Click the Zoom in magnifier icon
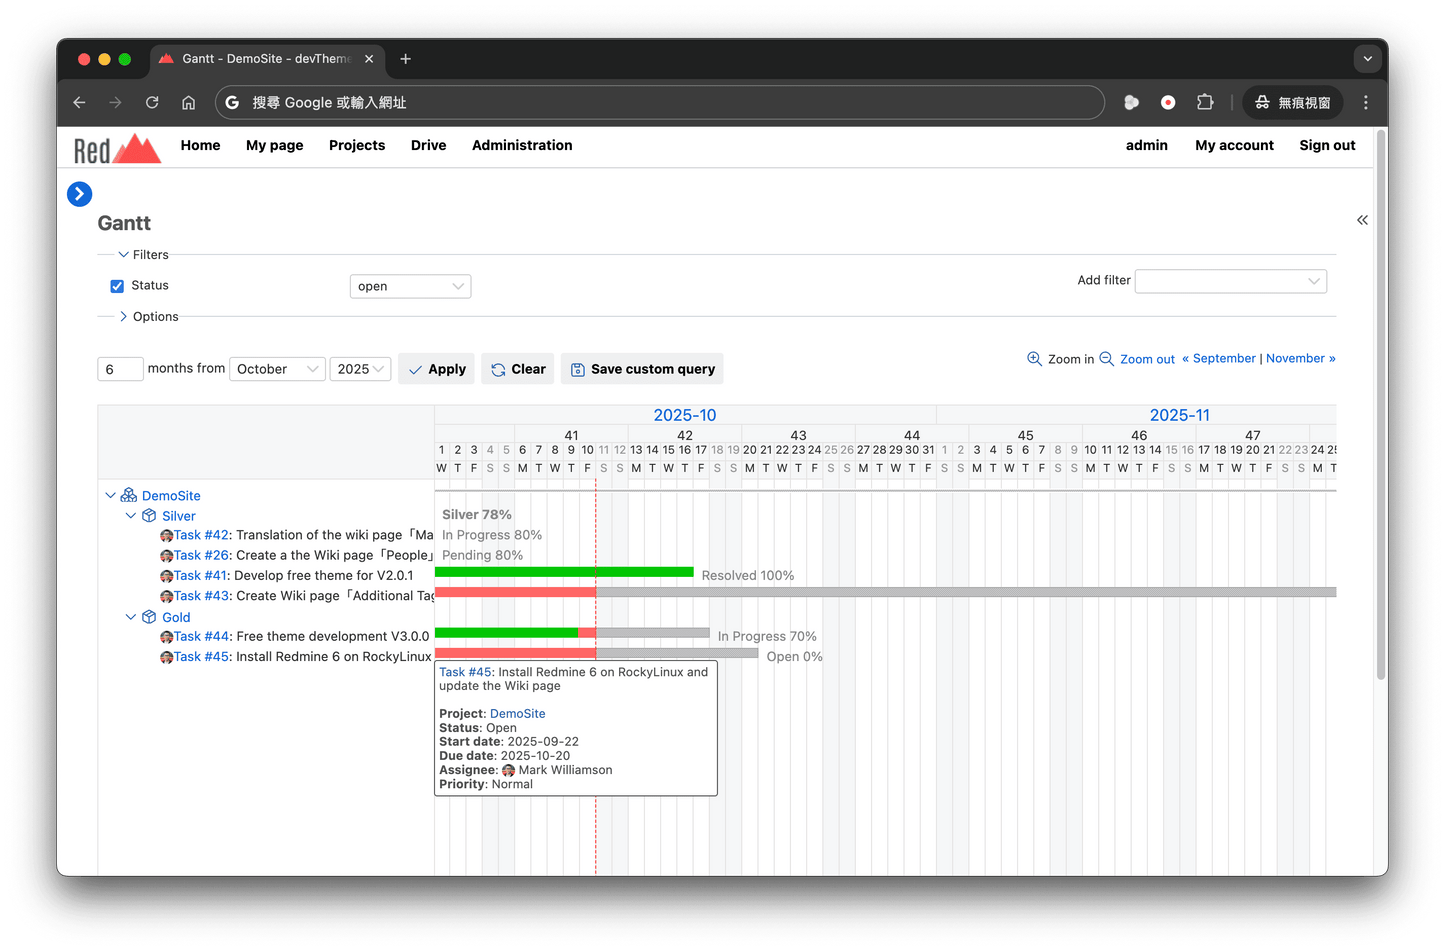The width and height of the screenshot is (1445, 951). click(x=1034, y=359)
